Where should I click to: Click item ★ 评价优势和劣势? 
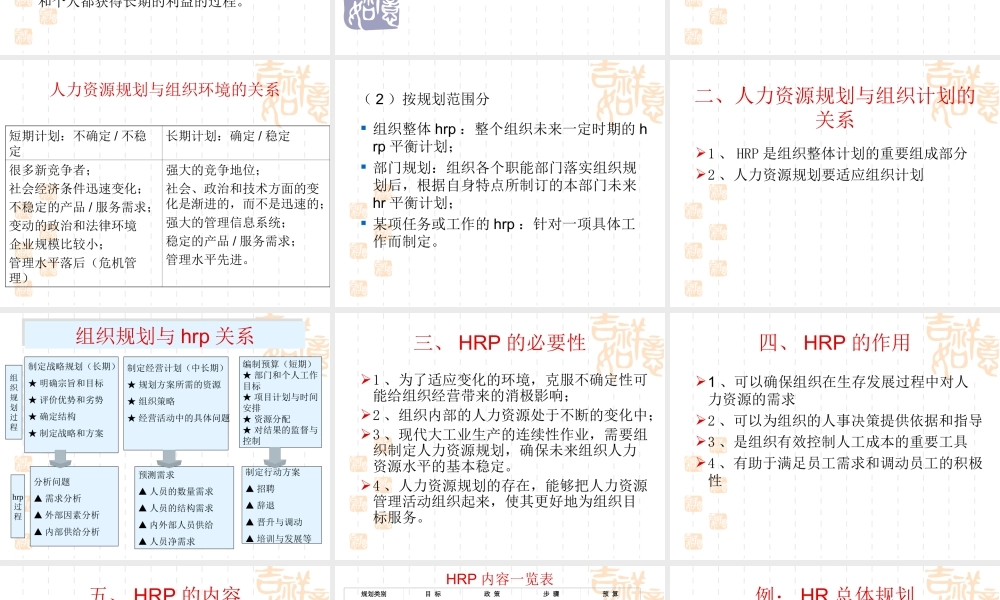click(x=66, y=400)
